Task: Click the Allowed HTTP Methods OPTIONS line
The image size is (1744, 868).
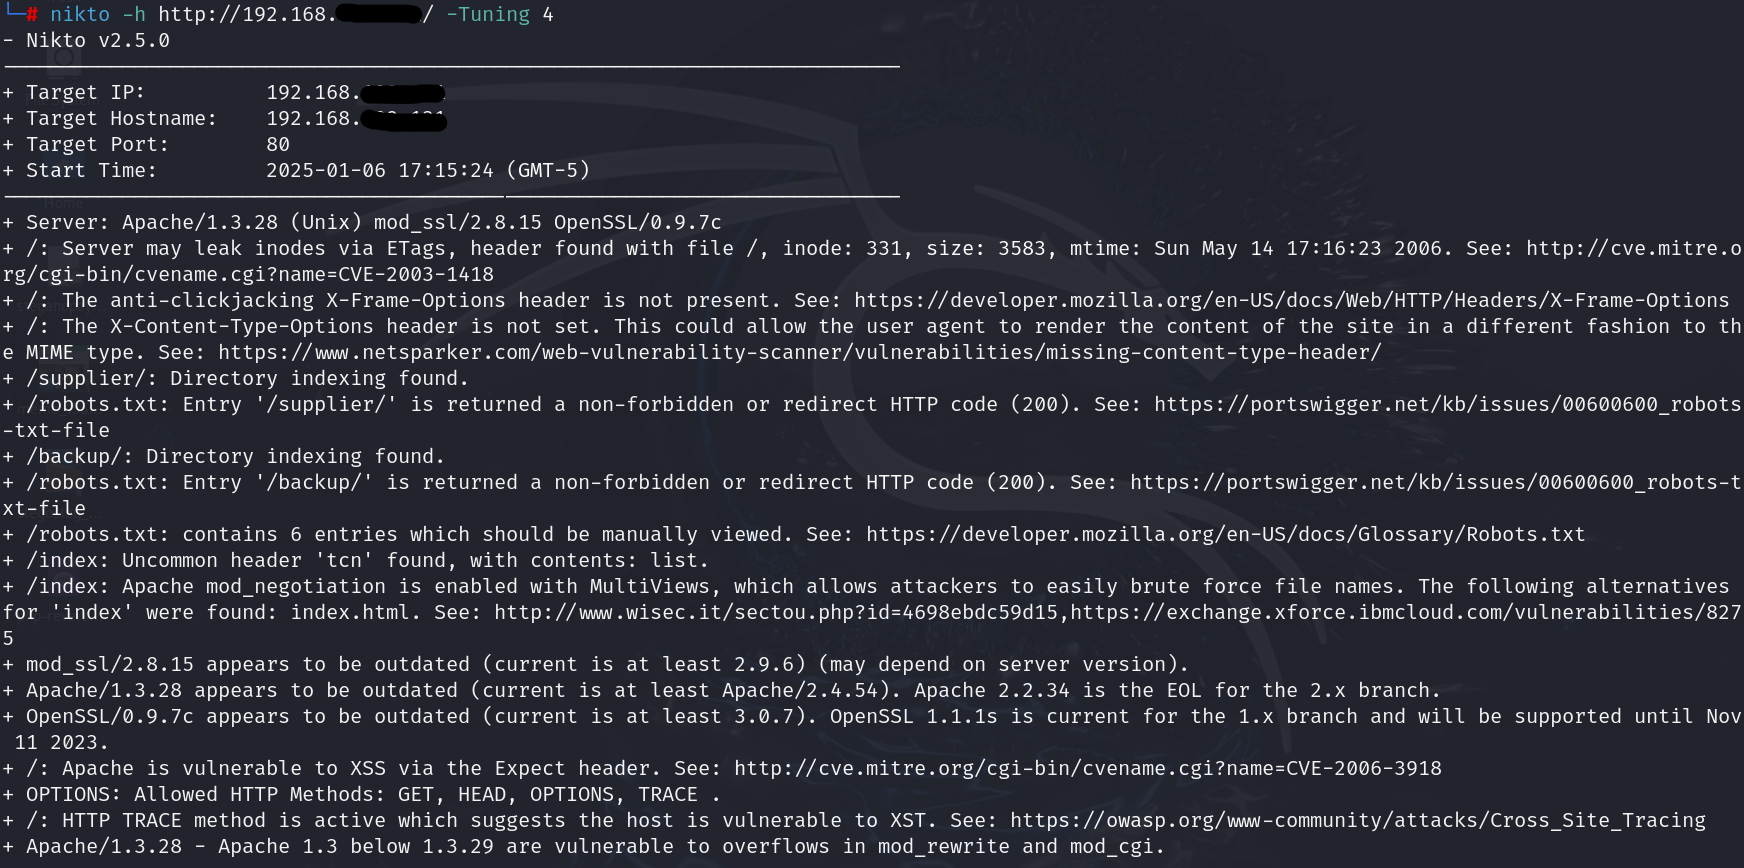Action: point(372,795)
